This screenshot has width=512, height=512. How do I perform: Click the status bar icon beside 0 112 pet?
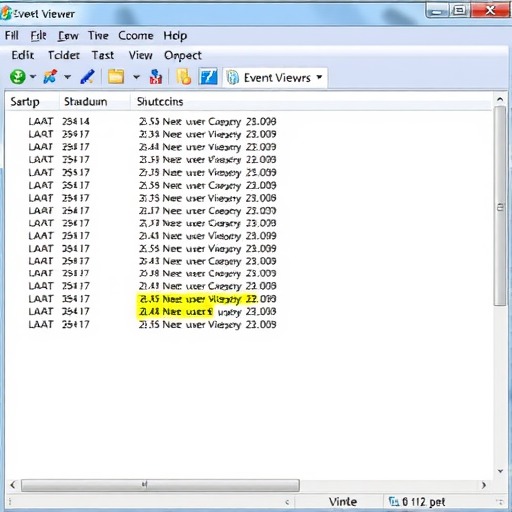point(394,501)
